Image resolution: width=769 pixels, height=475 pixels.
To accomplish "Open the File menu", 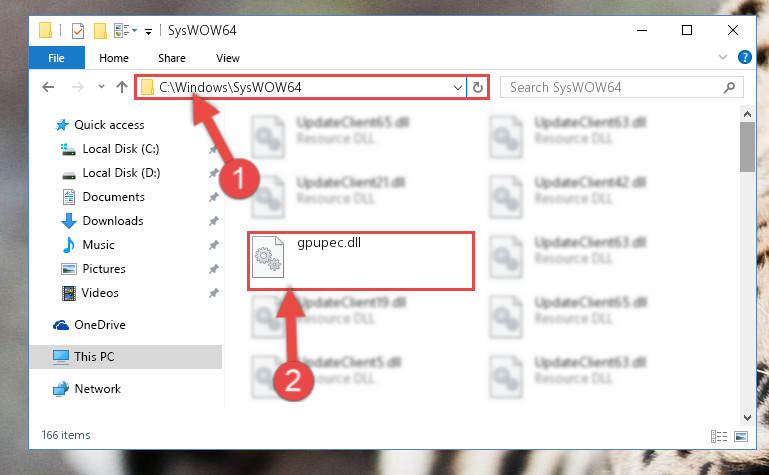I will pyautogui.click(x=56, y=58).
